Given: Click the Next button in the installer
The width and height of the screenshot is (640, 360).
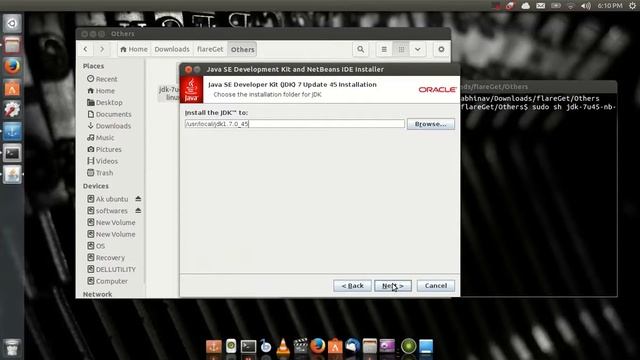Looking at the screenshot, I should point(393,286).
